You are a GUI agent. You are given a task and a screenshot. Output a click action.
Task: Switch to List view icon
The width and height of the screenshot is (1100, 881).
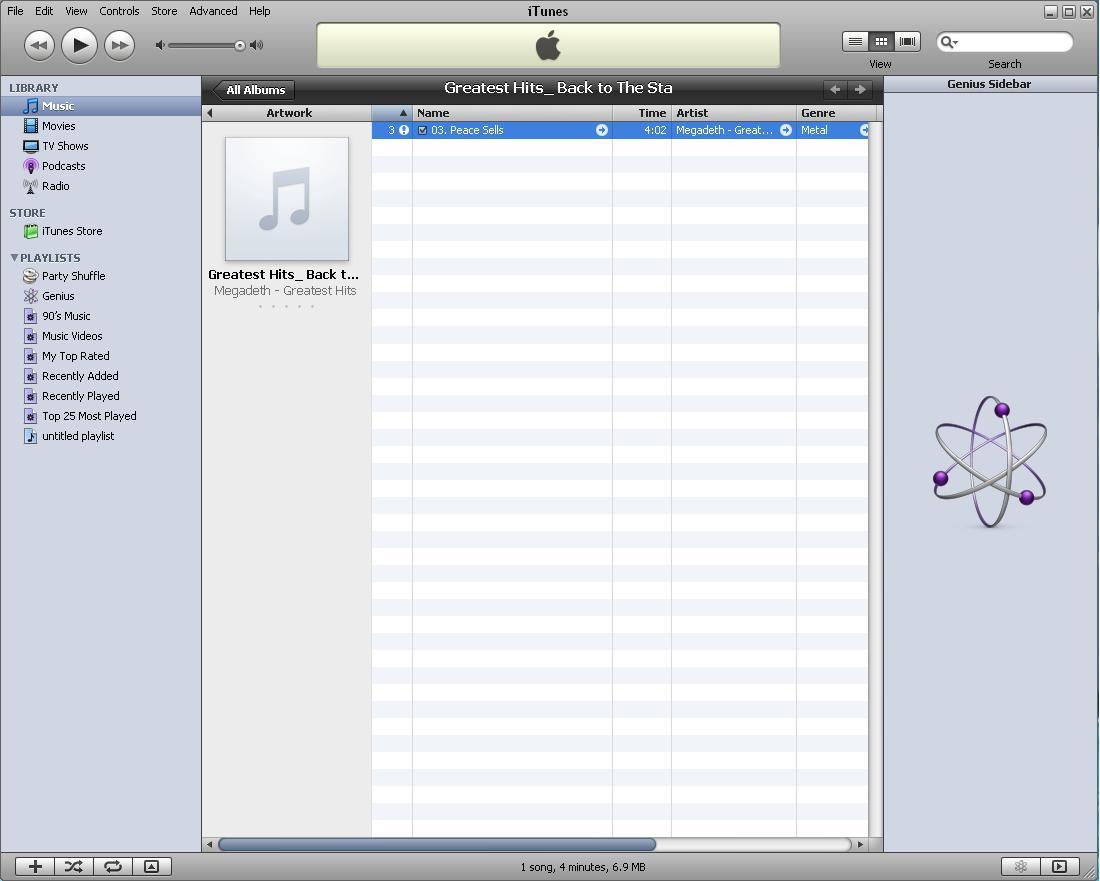point(855,41)
